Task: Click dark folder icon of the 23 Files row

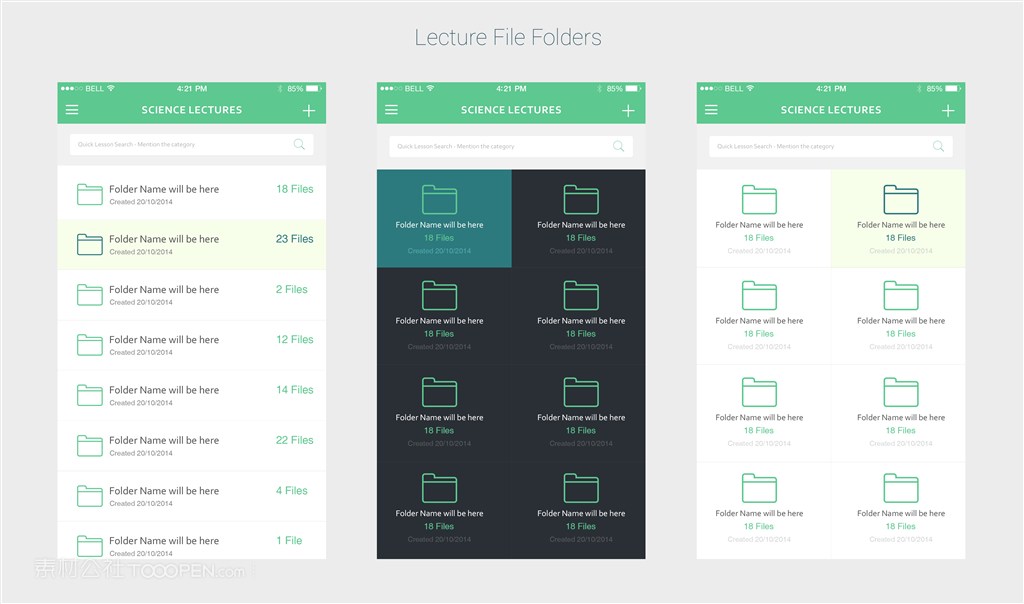Action: coord(89,244)
